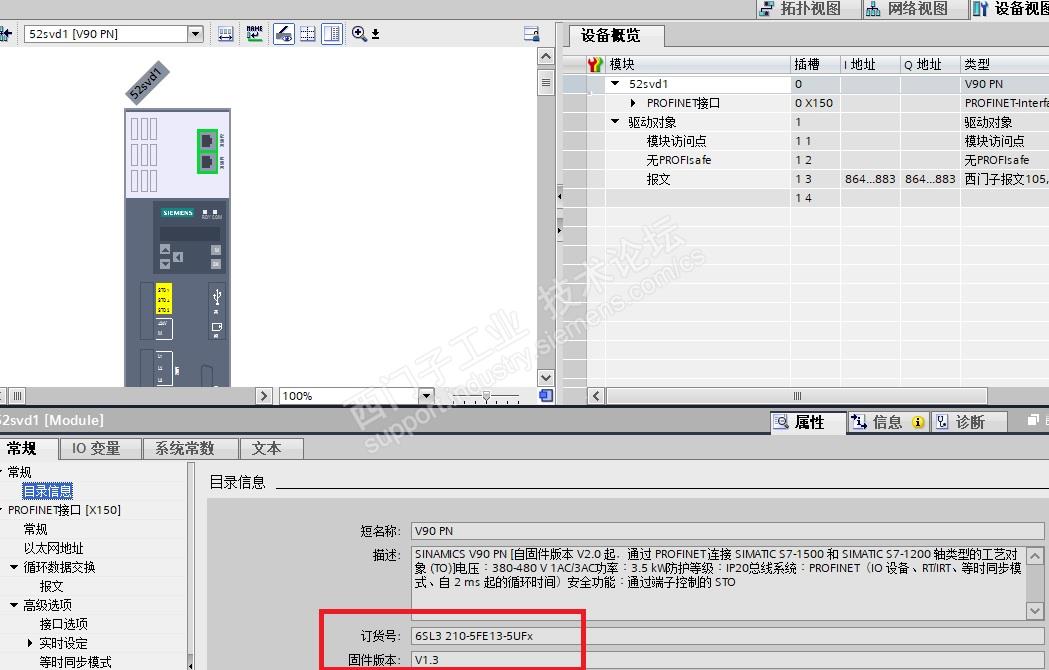Click the canvas vertical scrollbar down arrow
The height and width of the screenshot is (670, 1049).
(546, 378)
